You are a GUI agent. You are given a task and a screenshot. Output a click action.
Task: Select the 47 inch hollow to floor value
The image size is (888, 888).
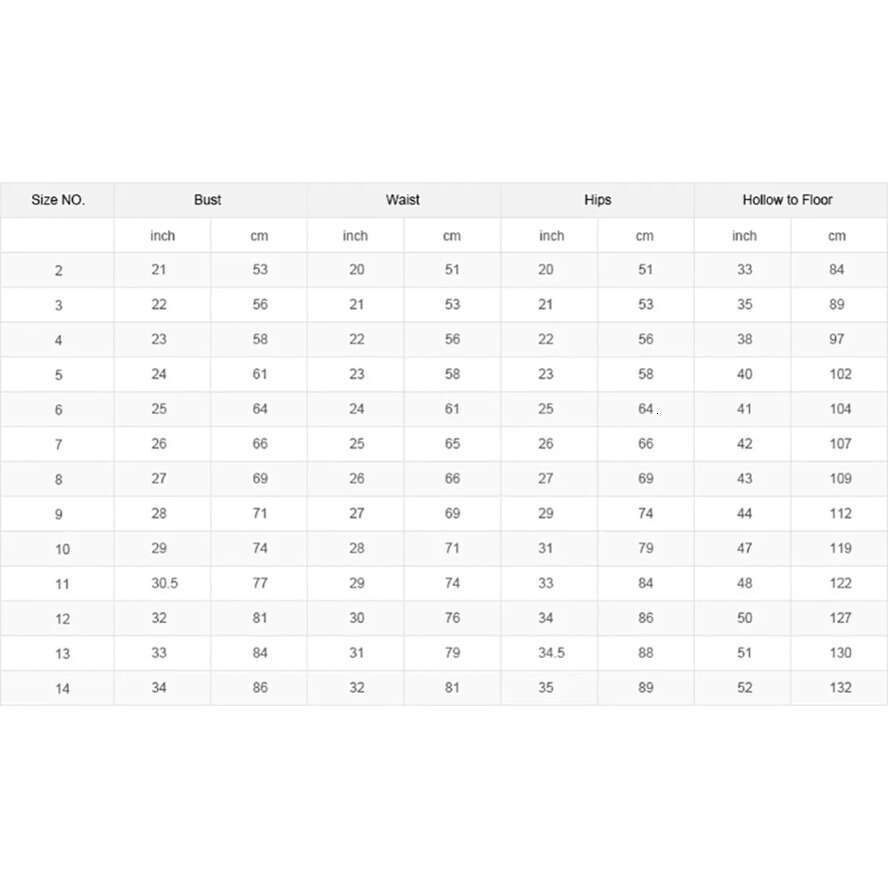(x=744, y=548)
